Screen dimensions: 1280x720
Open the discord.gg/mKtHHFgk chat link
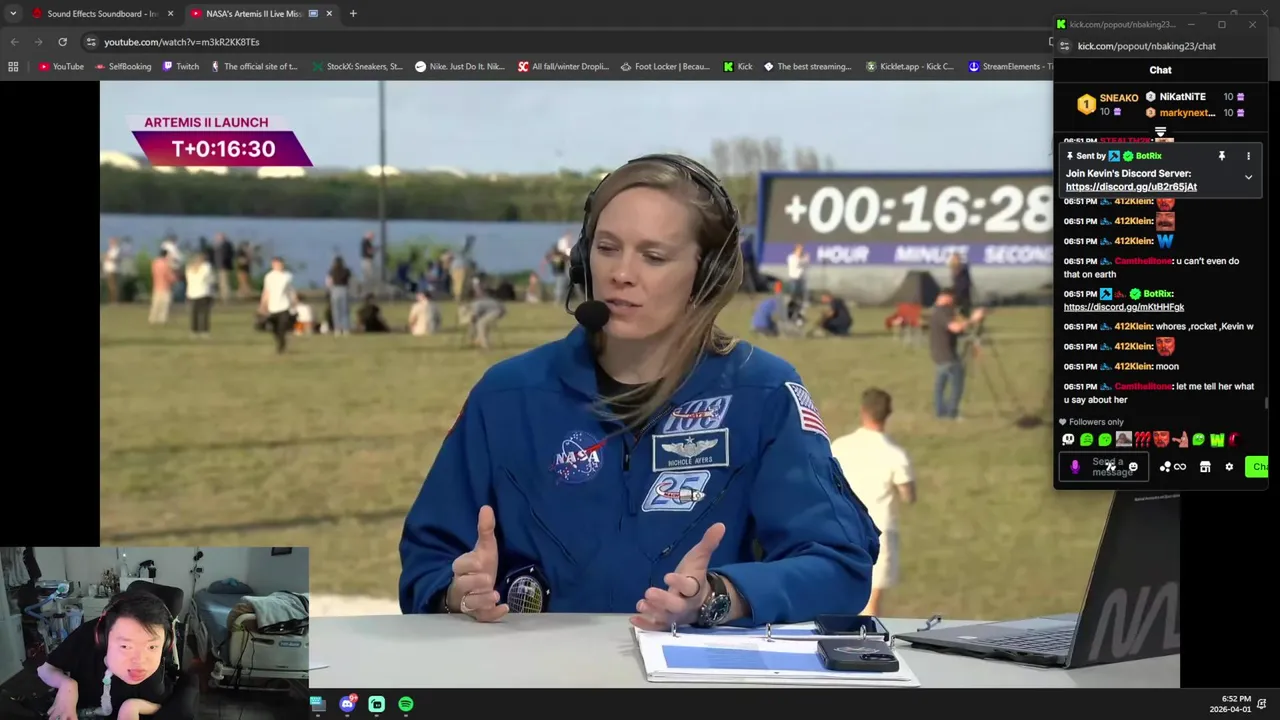coord(1124,307)
